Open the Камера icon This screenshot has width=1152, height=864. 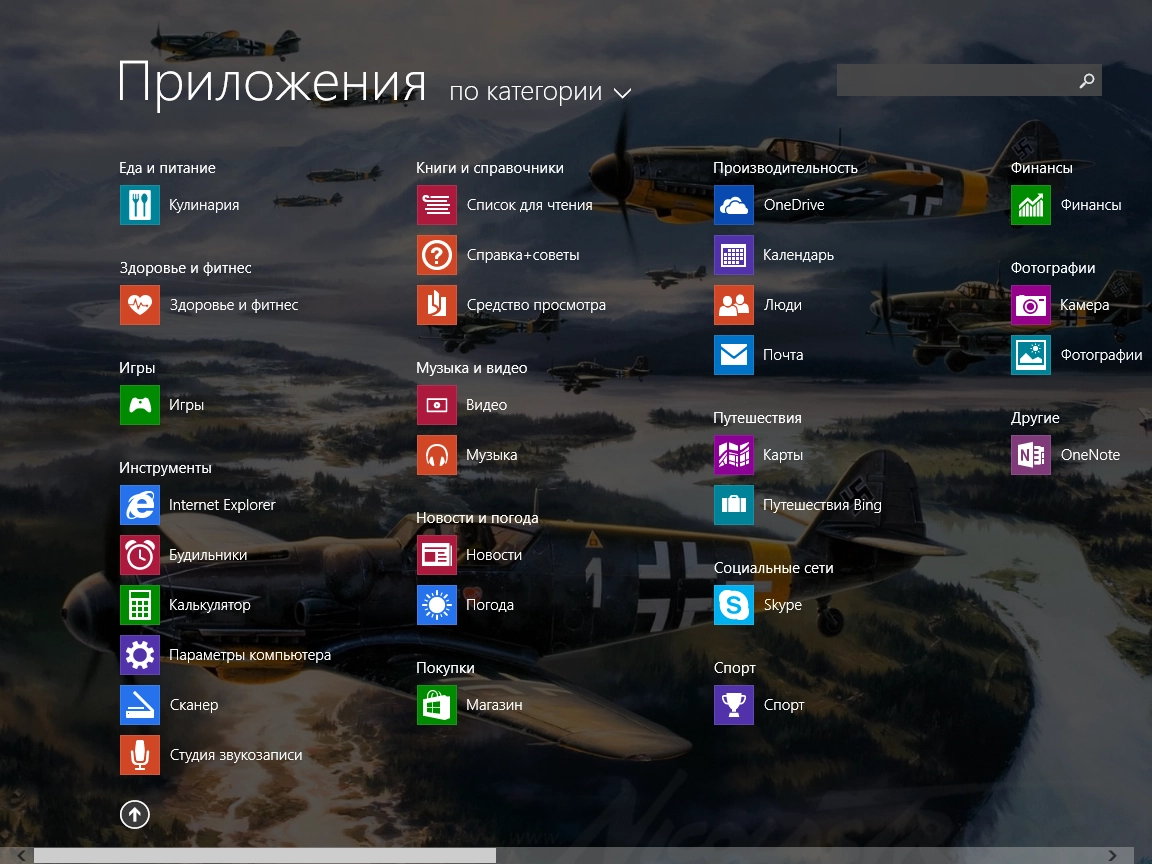[x=1031, y=305]
